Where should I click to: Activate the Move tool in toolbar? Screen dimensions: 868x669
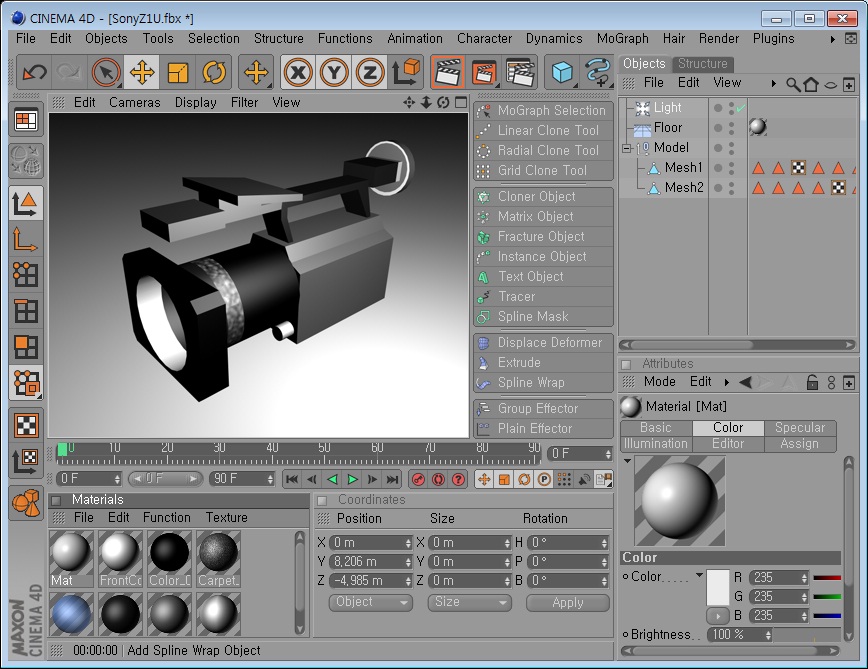point(142,72)
